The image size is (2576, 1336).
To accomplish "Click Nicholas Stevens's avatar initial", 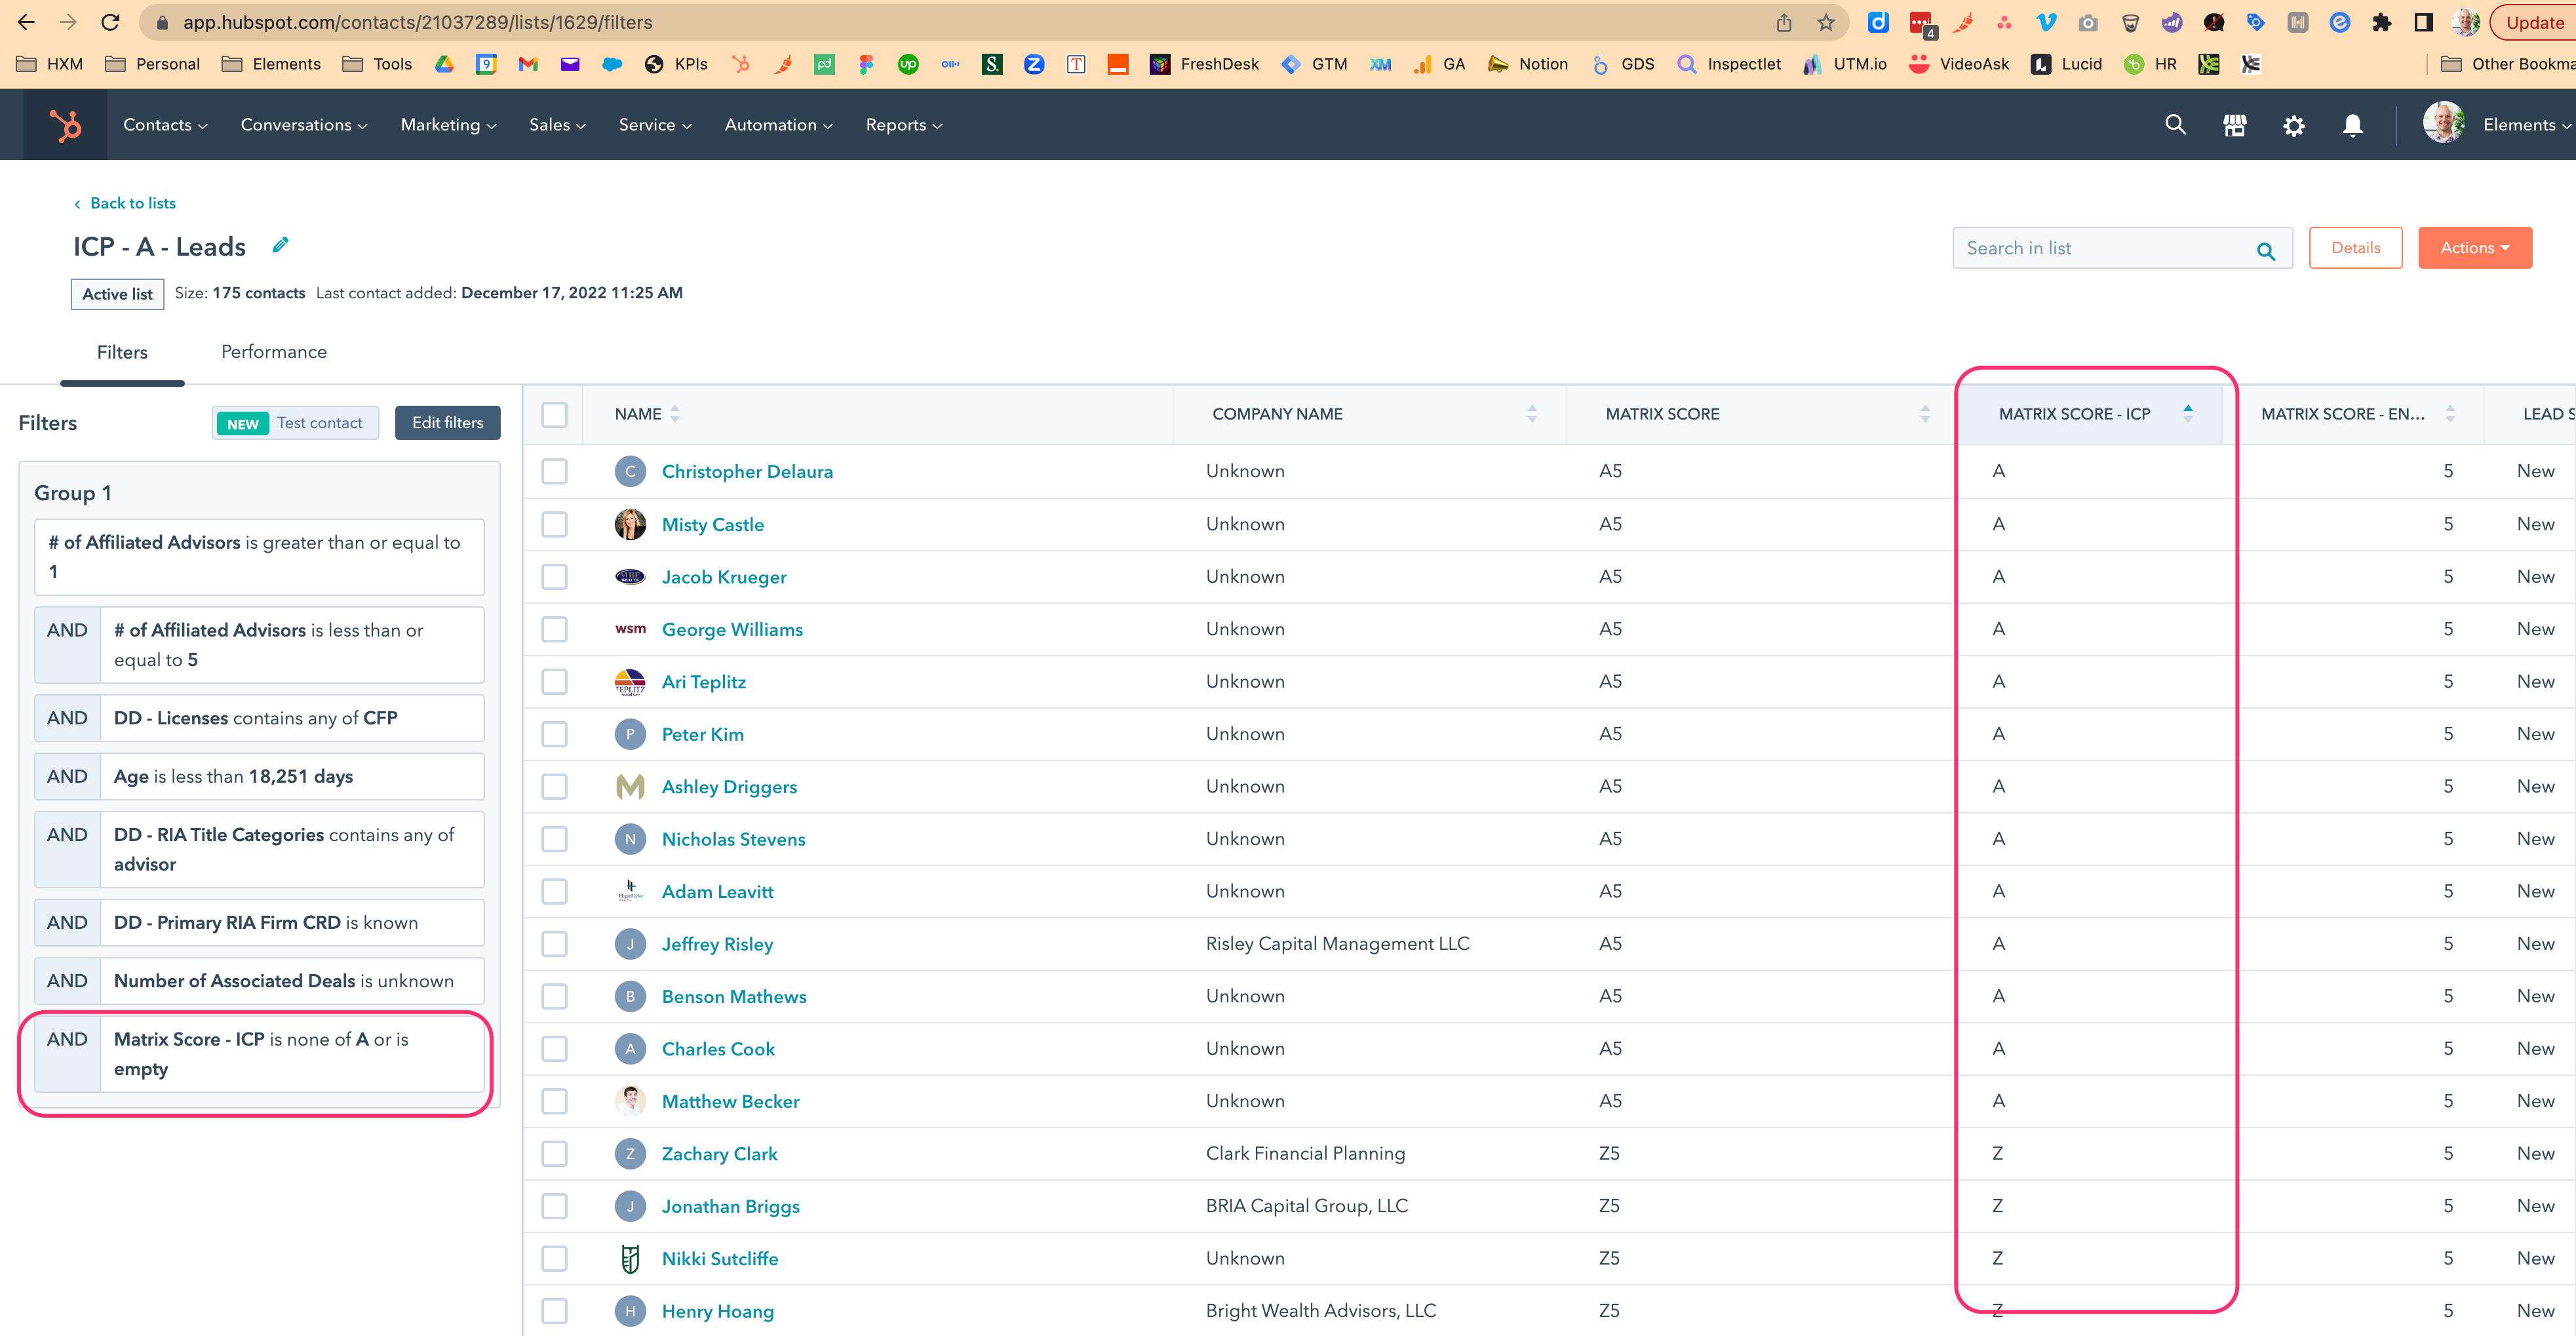I will point(630,839).
